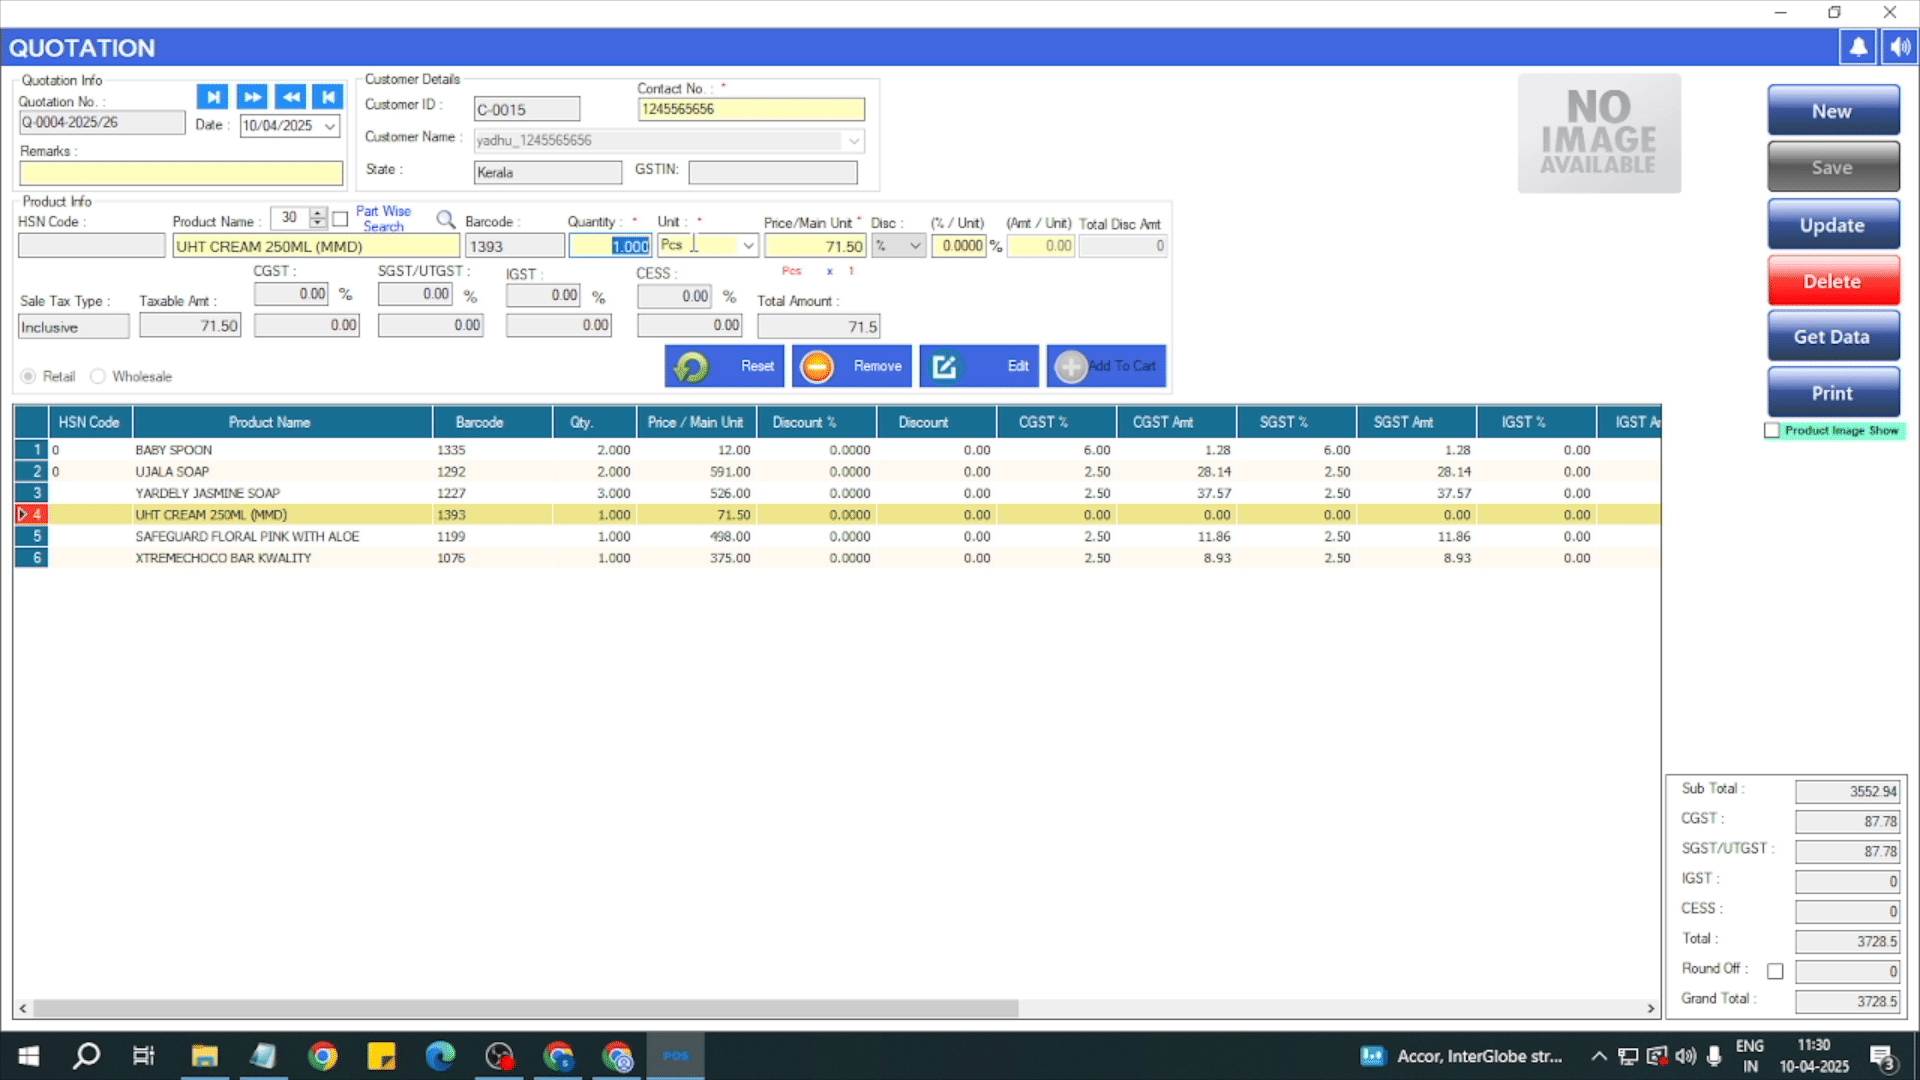Click the notification bell icon
This screenshot has height=1080, width=1920.
pyautogui.click(x=1857, y=47)
